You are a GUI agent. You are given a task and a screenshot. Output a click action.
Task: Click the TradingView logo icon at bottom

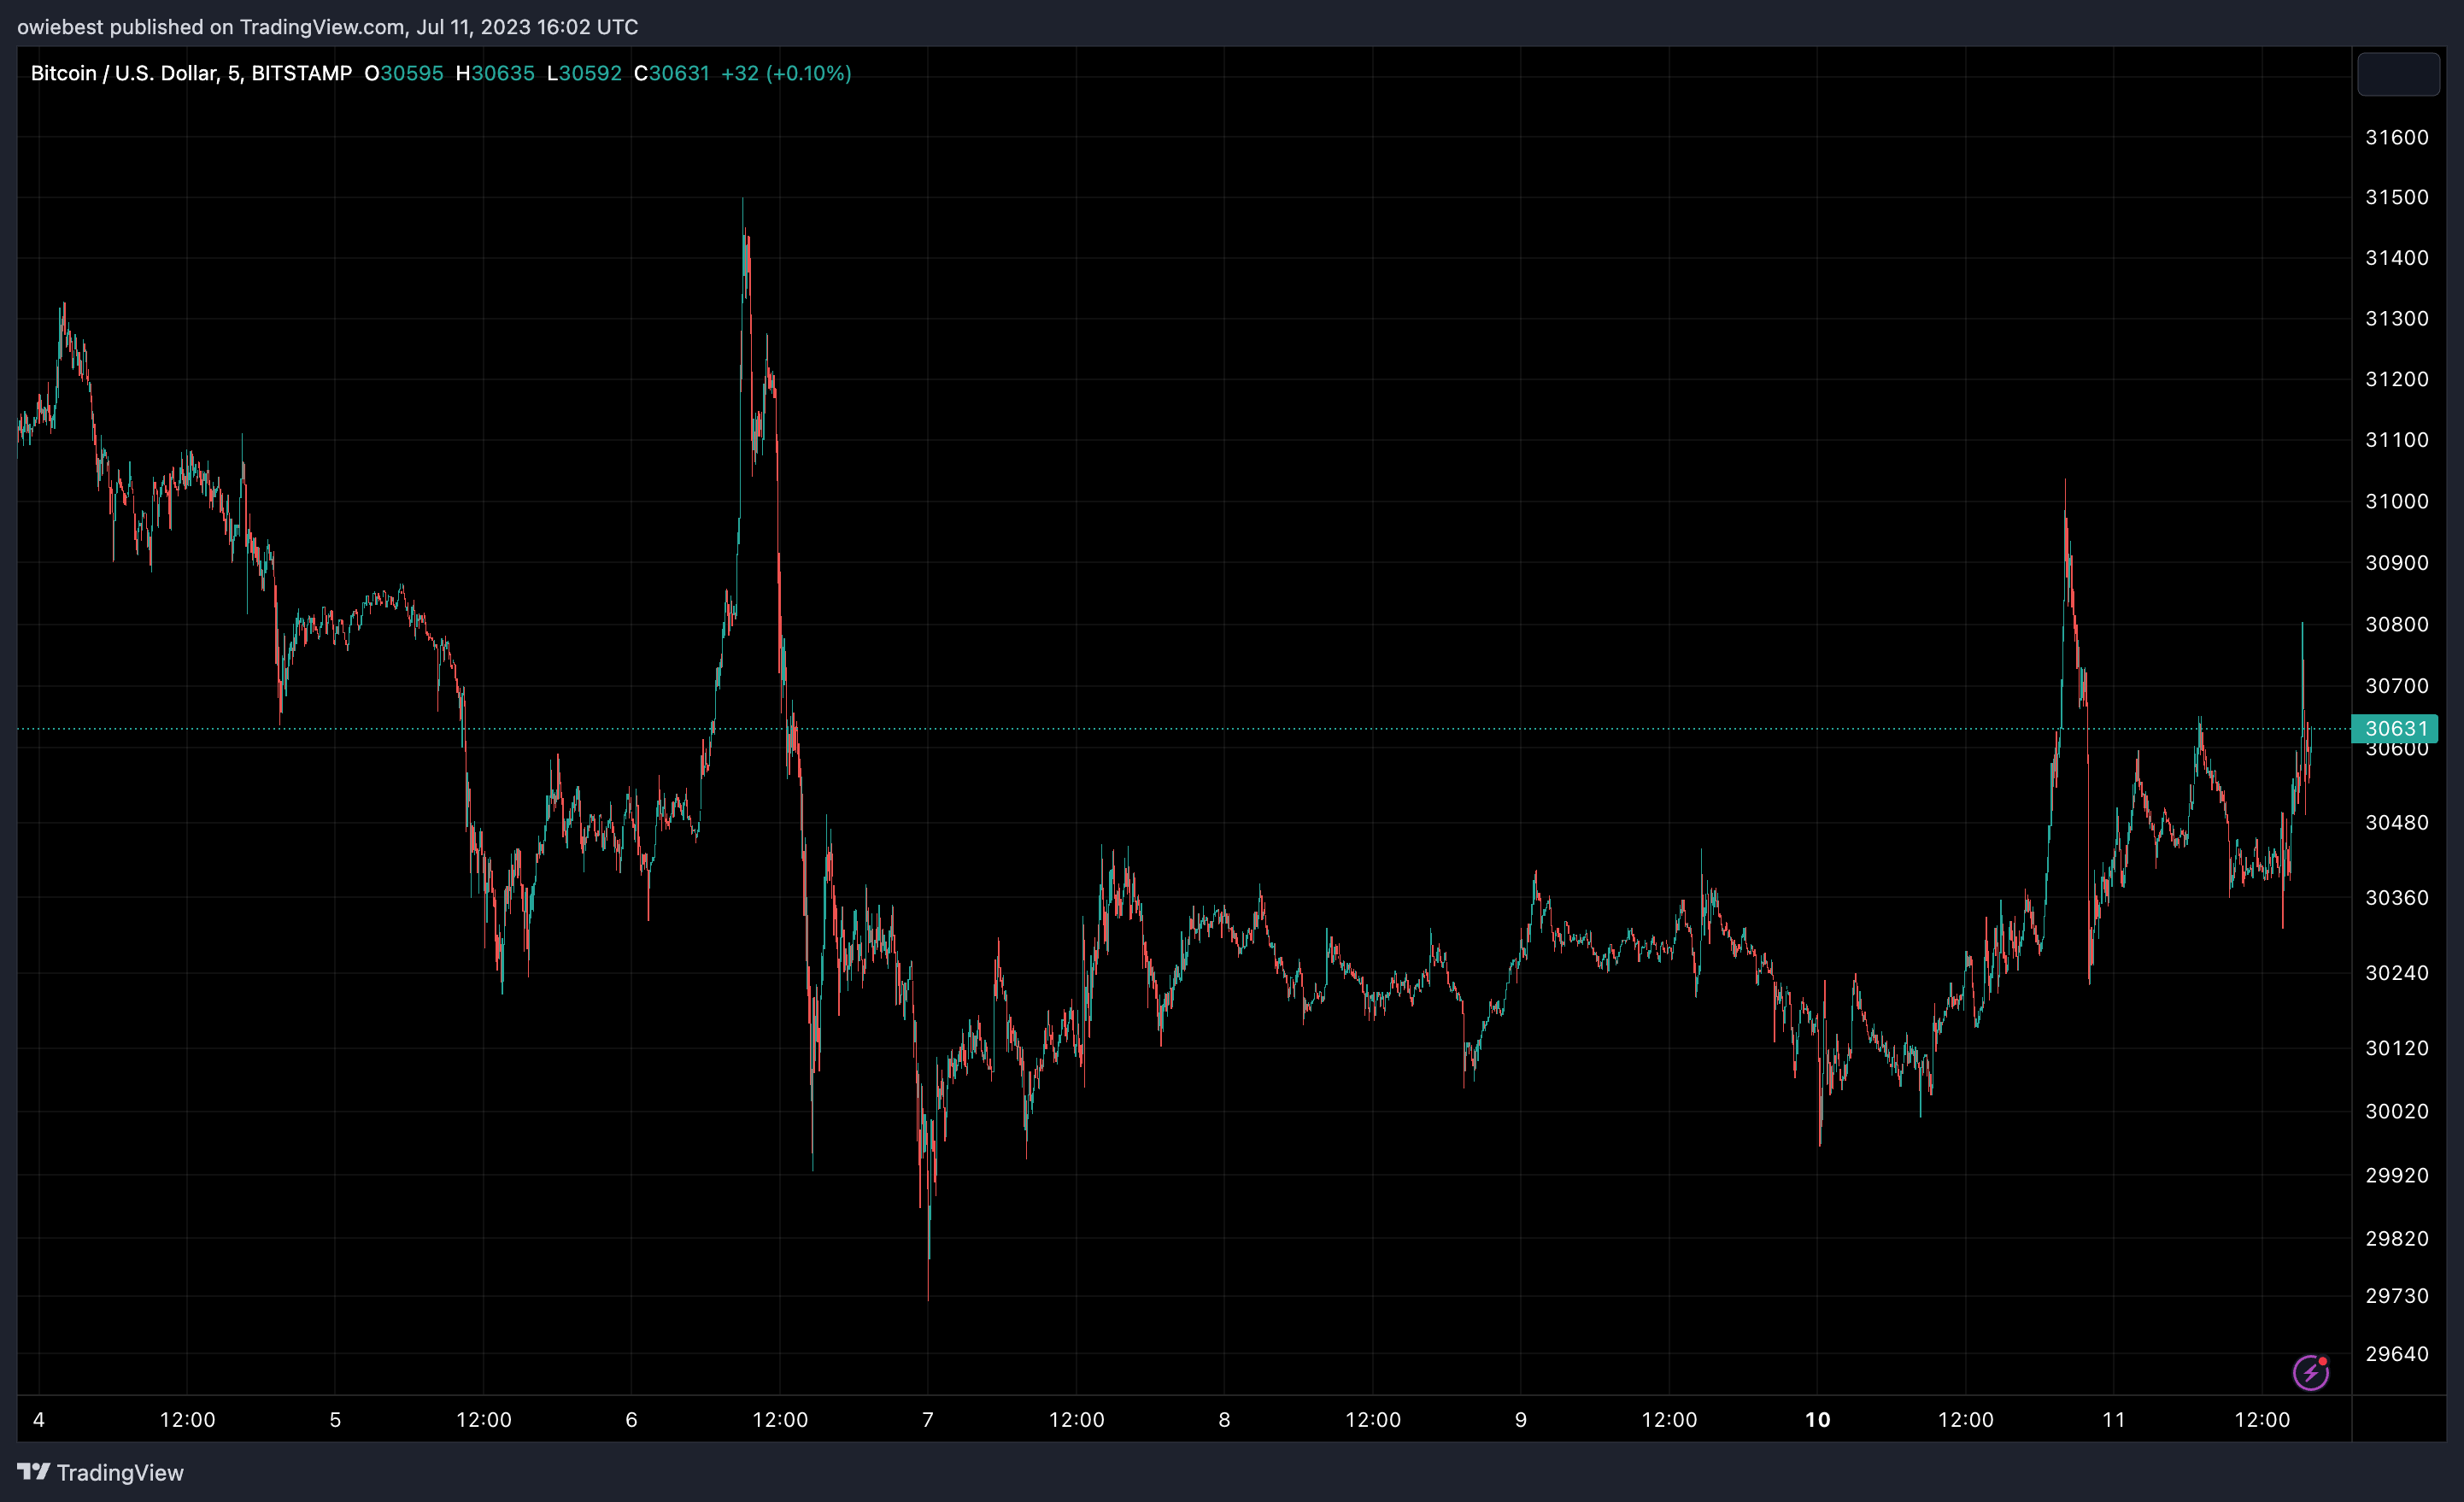33,1471
